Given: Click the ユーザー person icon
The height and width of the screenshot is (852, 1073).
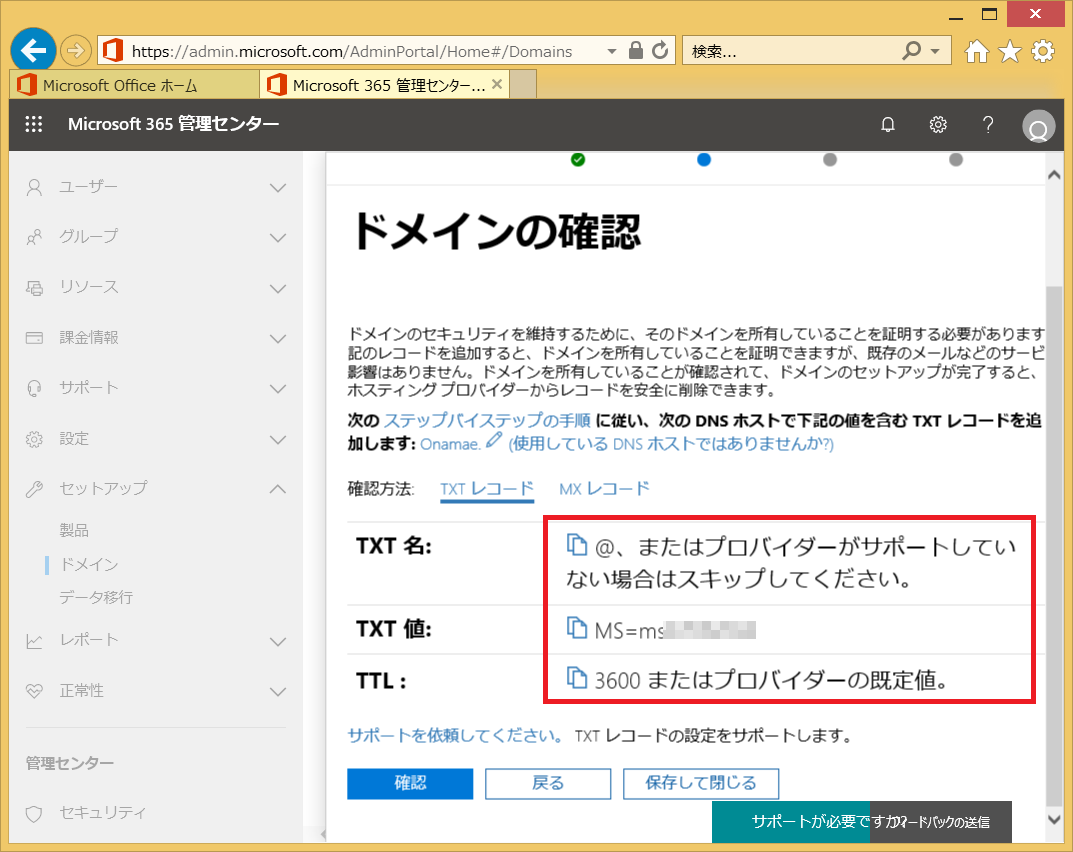Looking at the screenshot, I should pos(34,188).
